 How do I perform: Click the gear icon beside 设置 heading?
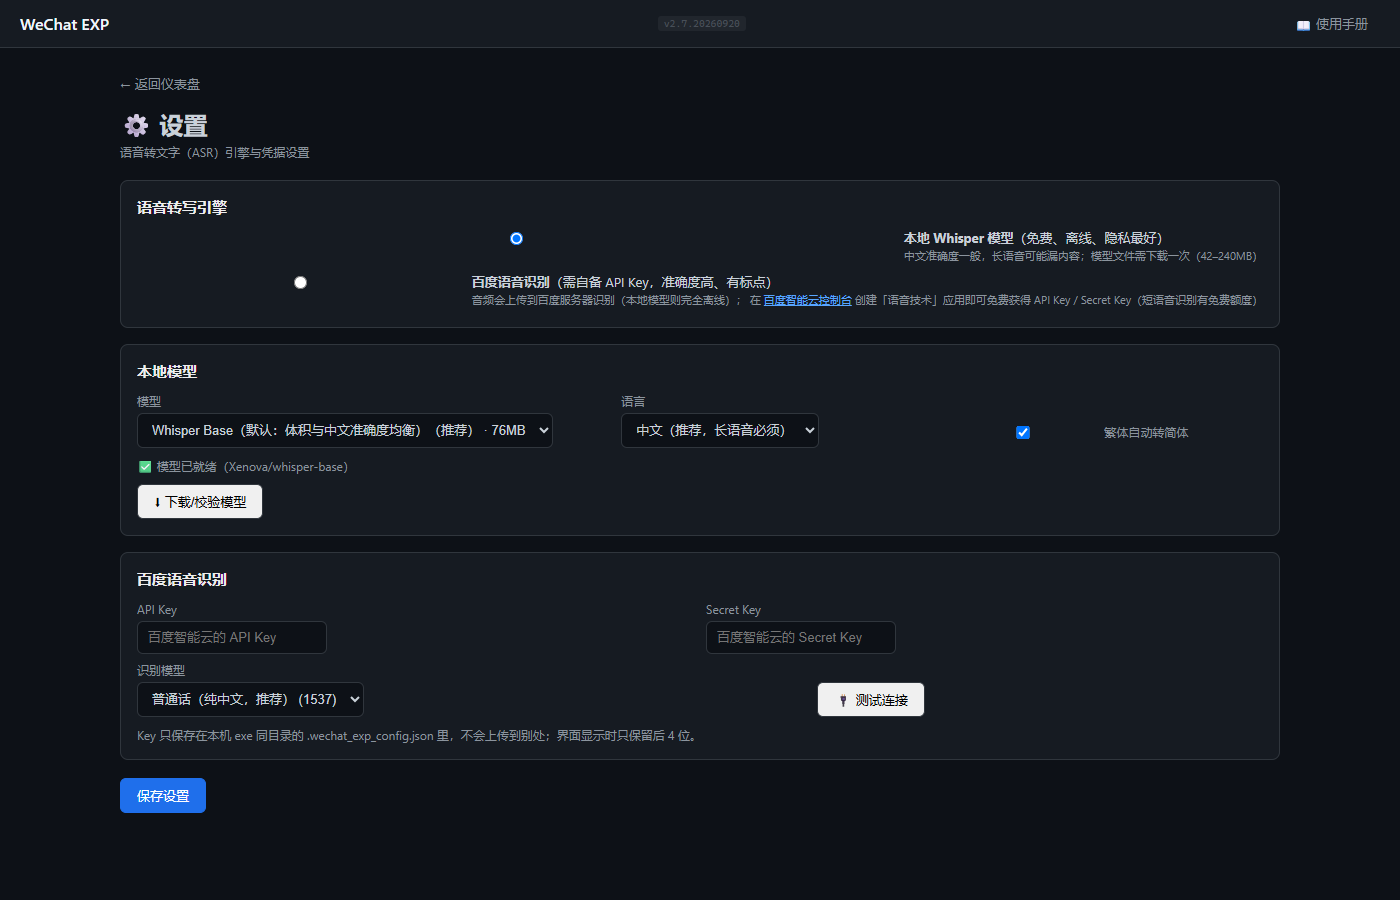(x=136, y=125)
